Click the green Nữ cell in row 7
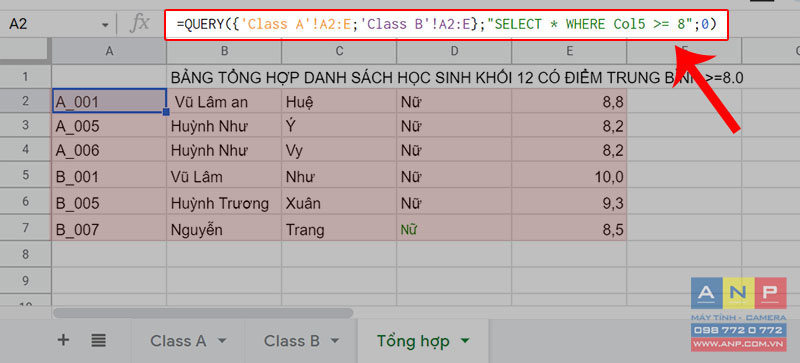800x363 pixels. coord(454,229)
